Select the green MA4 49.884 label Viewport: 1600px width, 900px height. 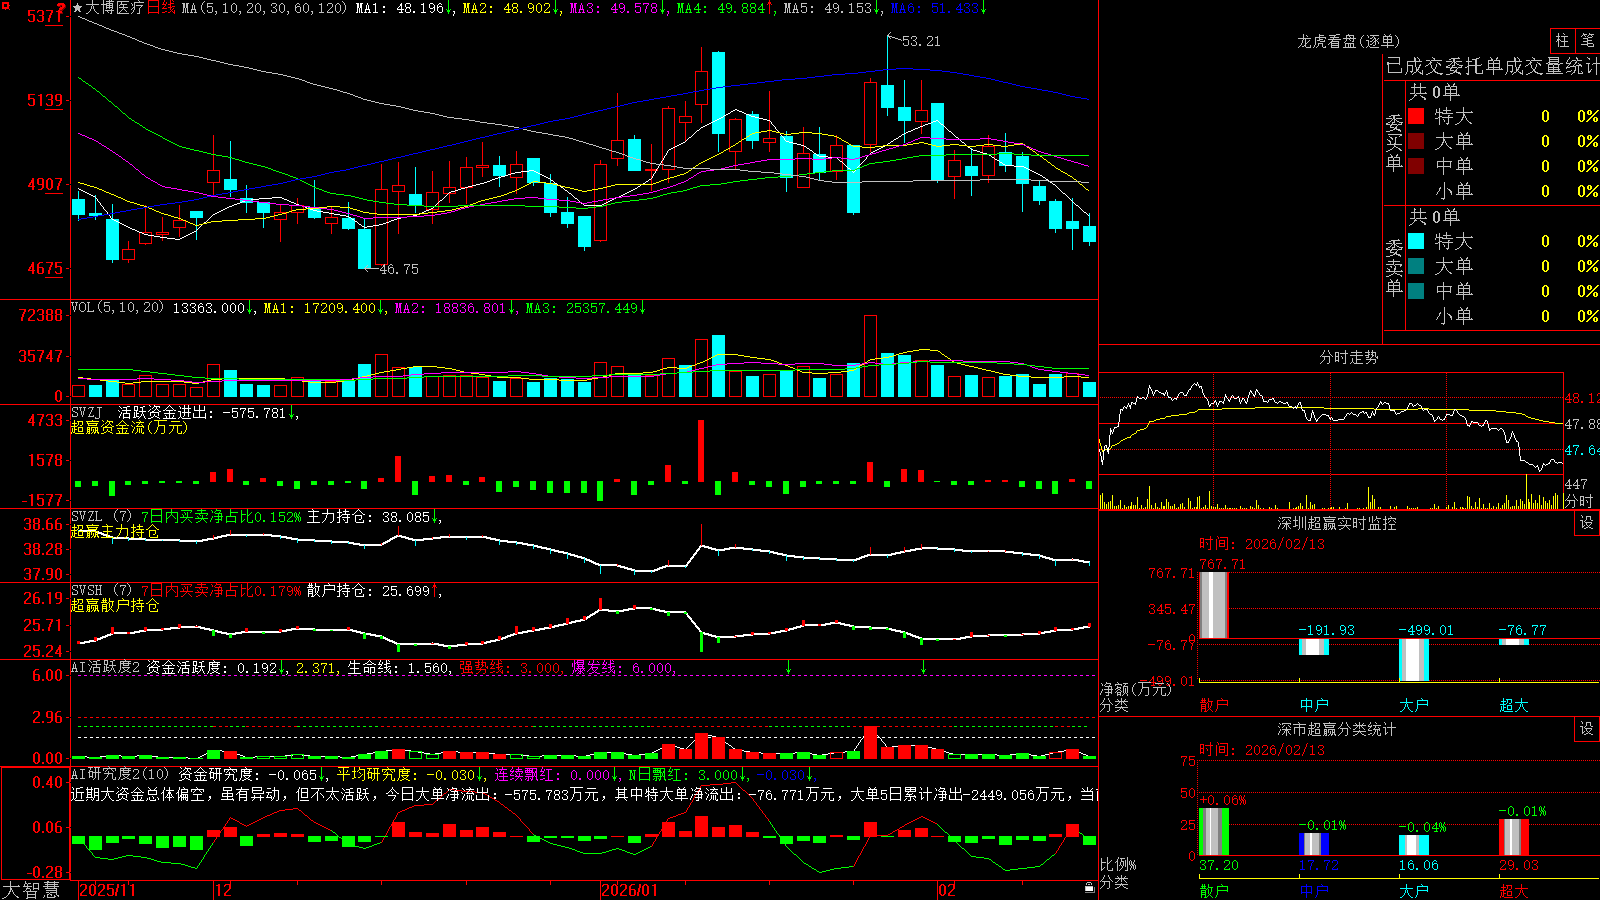point(725,8)
